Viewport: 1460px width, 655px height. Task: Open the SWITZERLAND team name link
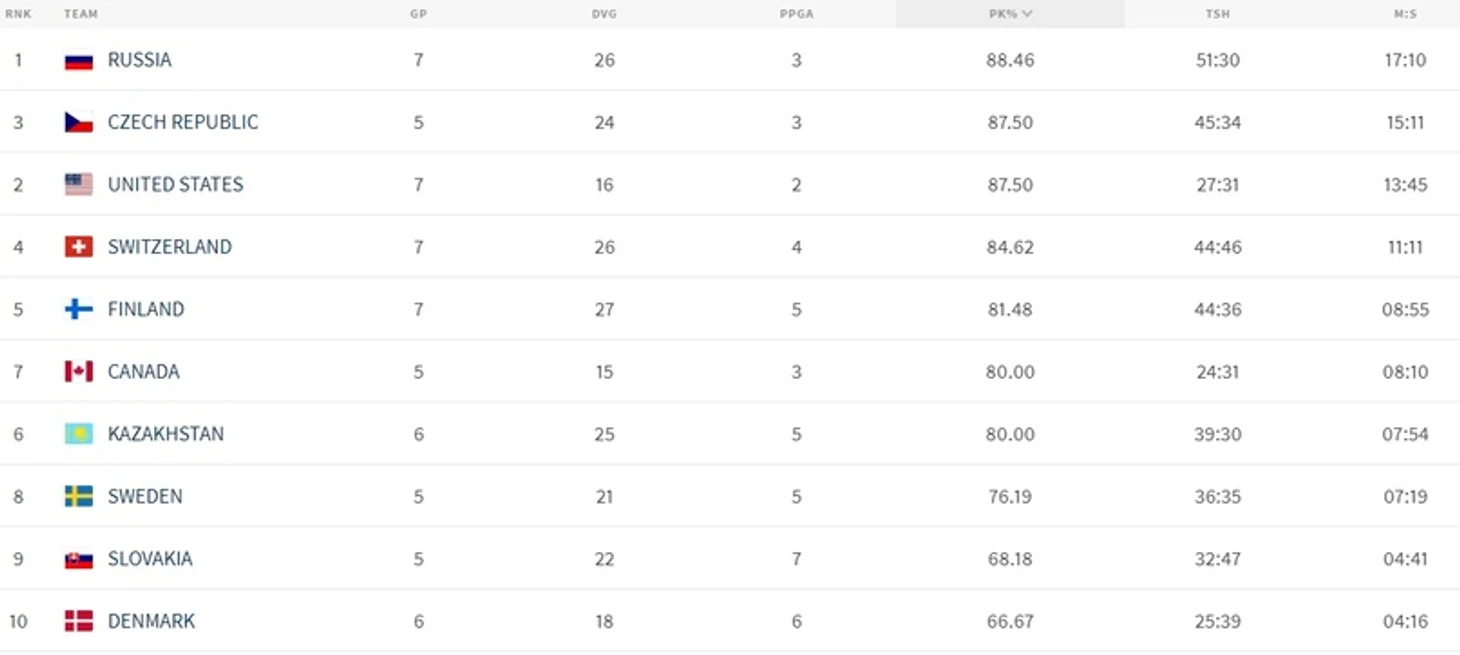tap(170, 247)
